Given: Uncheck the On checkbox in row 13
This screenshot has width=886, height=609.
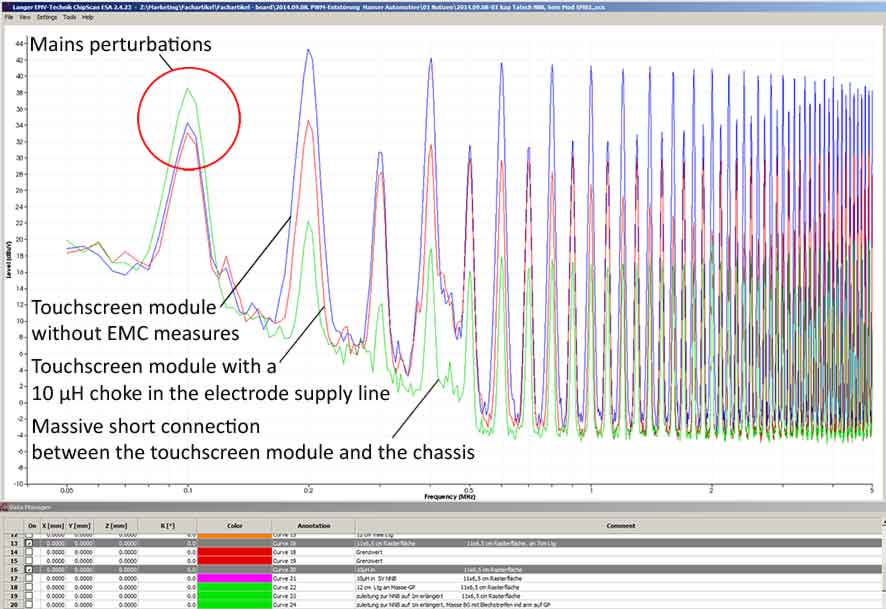Looking at the screenshot, I should 30,542.
